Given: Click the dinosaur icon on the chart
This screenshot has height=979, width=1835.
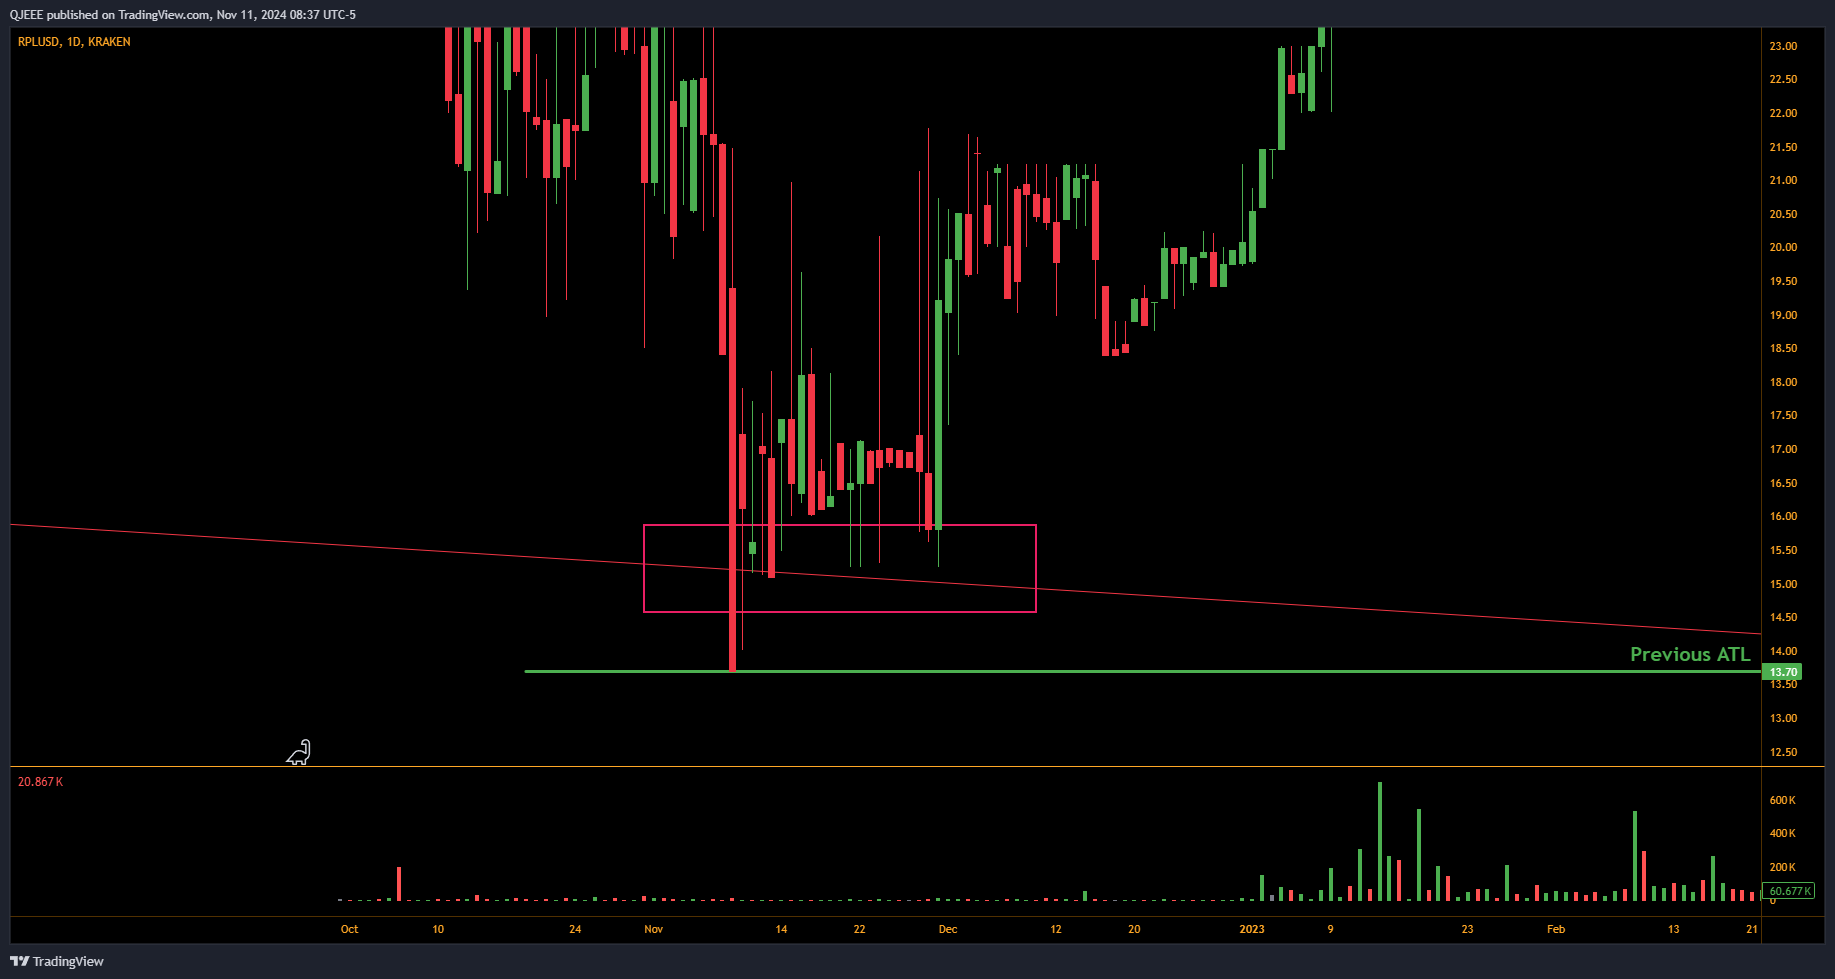Looking at the screenshot, I should pyautogui.click(x=299, y=753).
